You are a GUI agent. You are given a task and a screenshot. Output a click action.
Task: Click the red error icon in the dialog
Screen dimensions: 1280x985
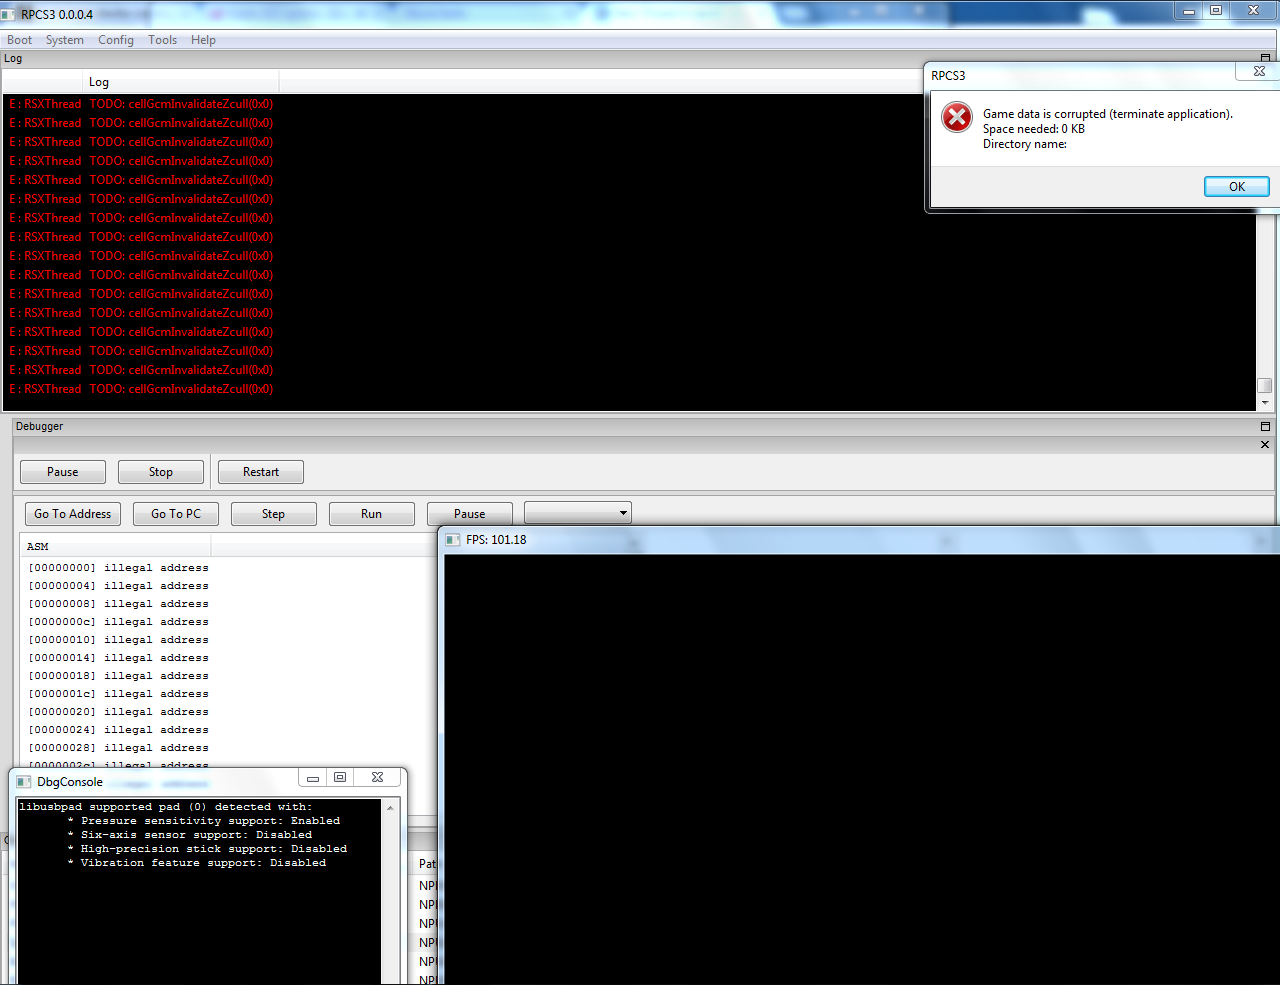coord(957,117)
